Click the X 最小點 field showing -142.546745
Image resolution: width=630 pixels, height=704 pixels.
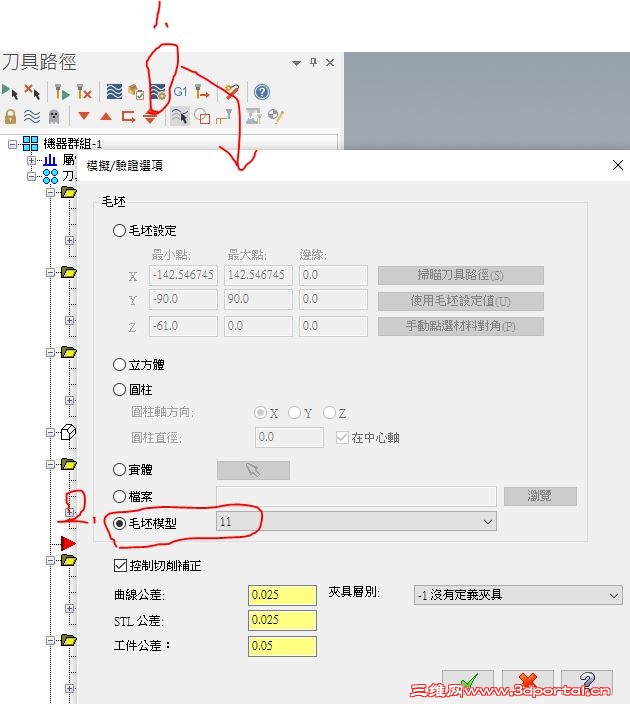(183, 275)
